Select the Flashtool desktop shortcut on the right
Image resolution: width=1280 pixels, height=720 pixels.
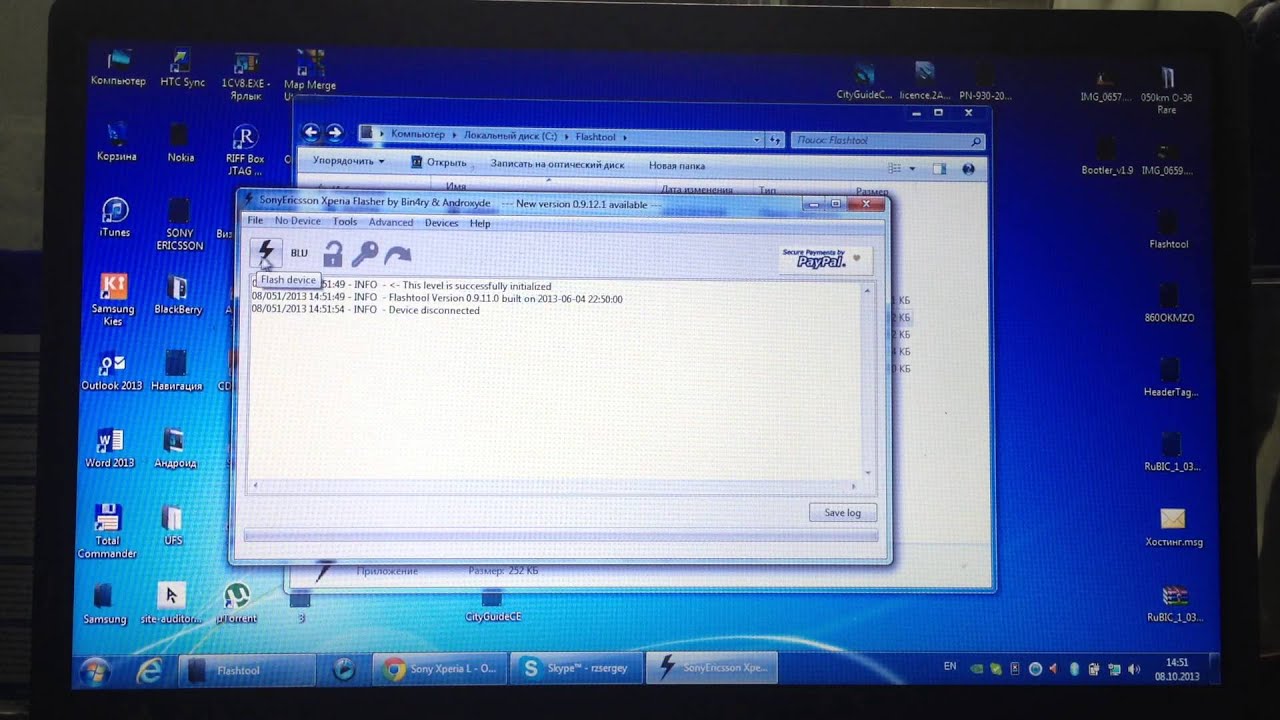[x=1168, y=229]
